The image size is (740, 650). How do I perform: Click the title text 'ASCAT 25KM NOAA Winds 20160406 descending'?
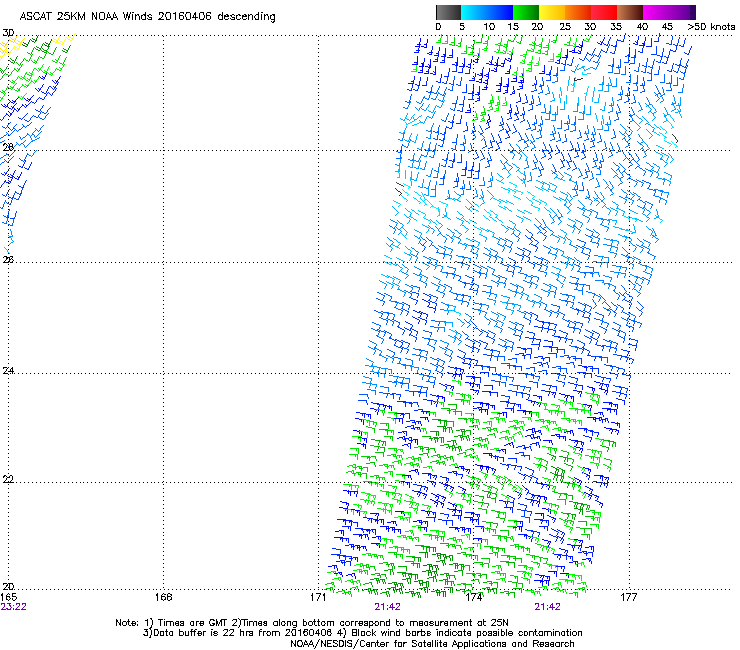147,17
